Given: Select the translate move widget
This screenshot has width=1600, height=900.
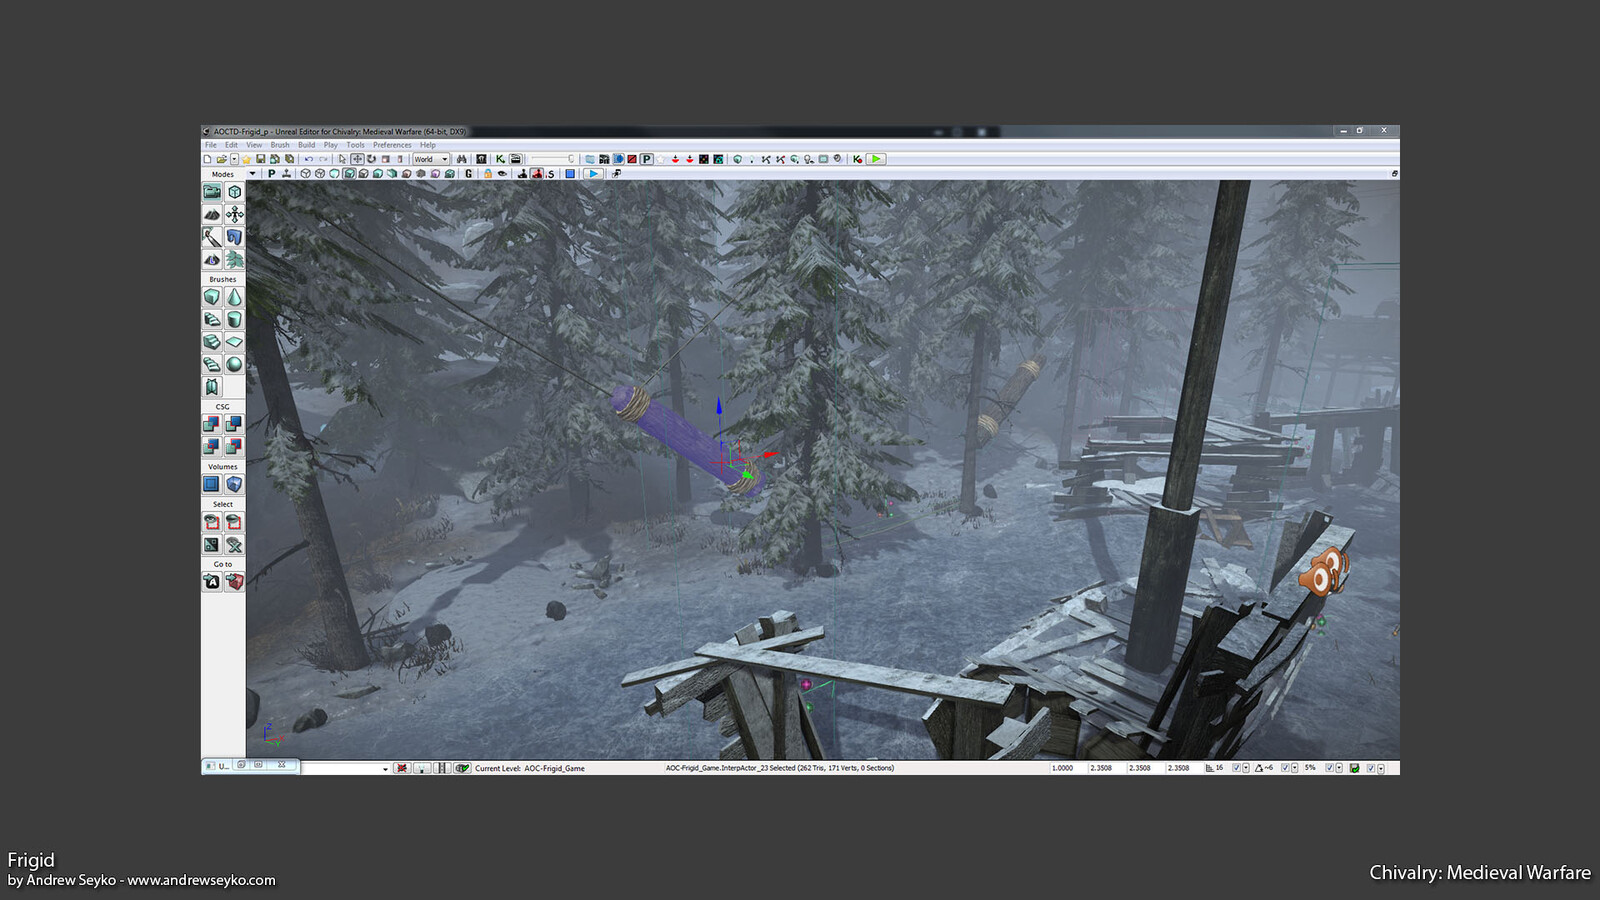Looking at the screenshot, I should [x=357, y=159].
